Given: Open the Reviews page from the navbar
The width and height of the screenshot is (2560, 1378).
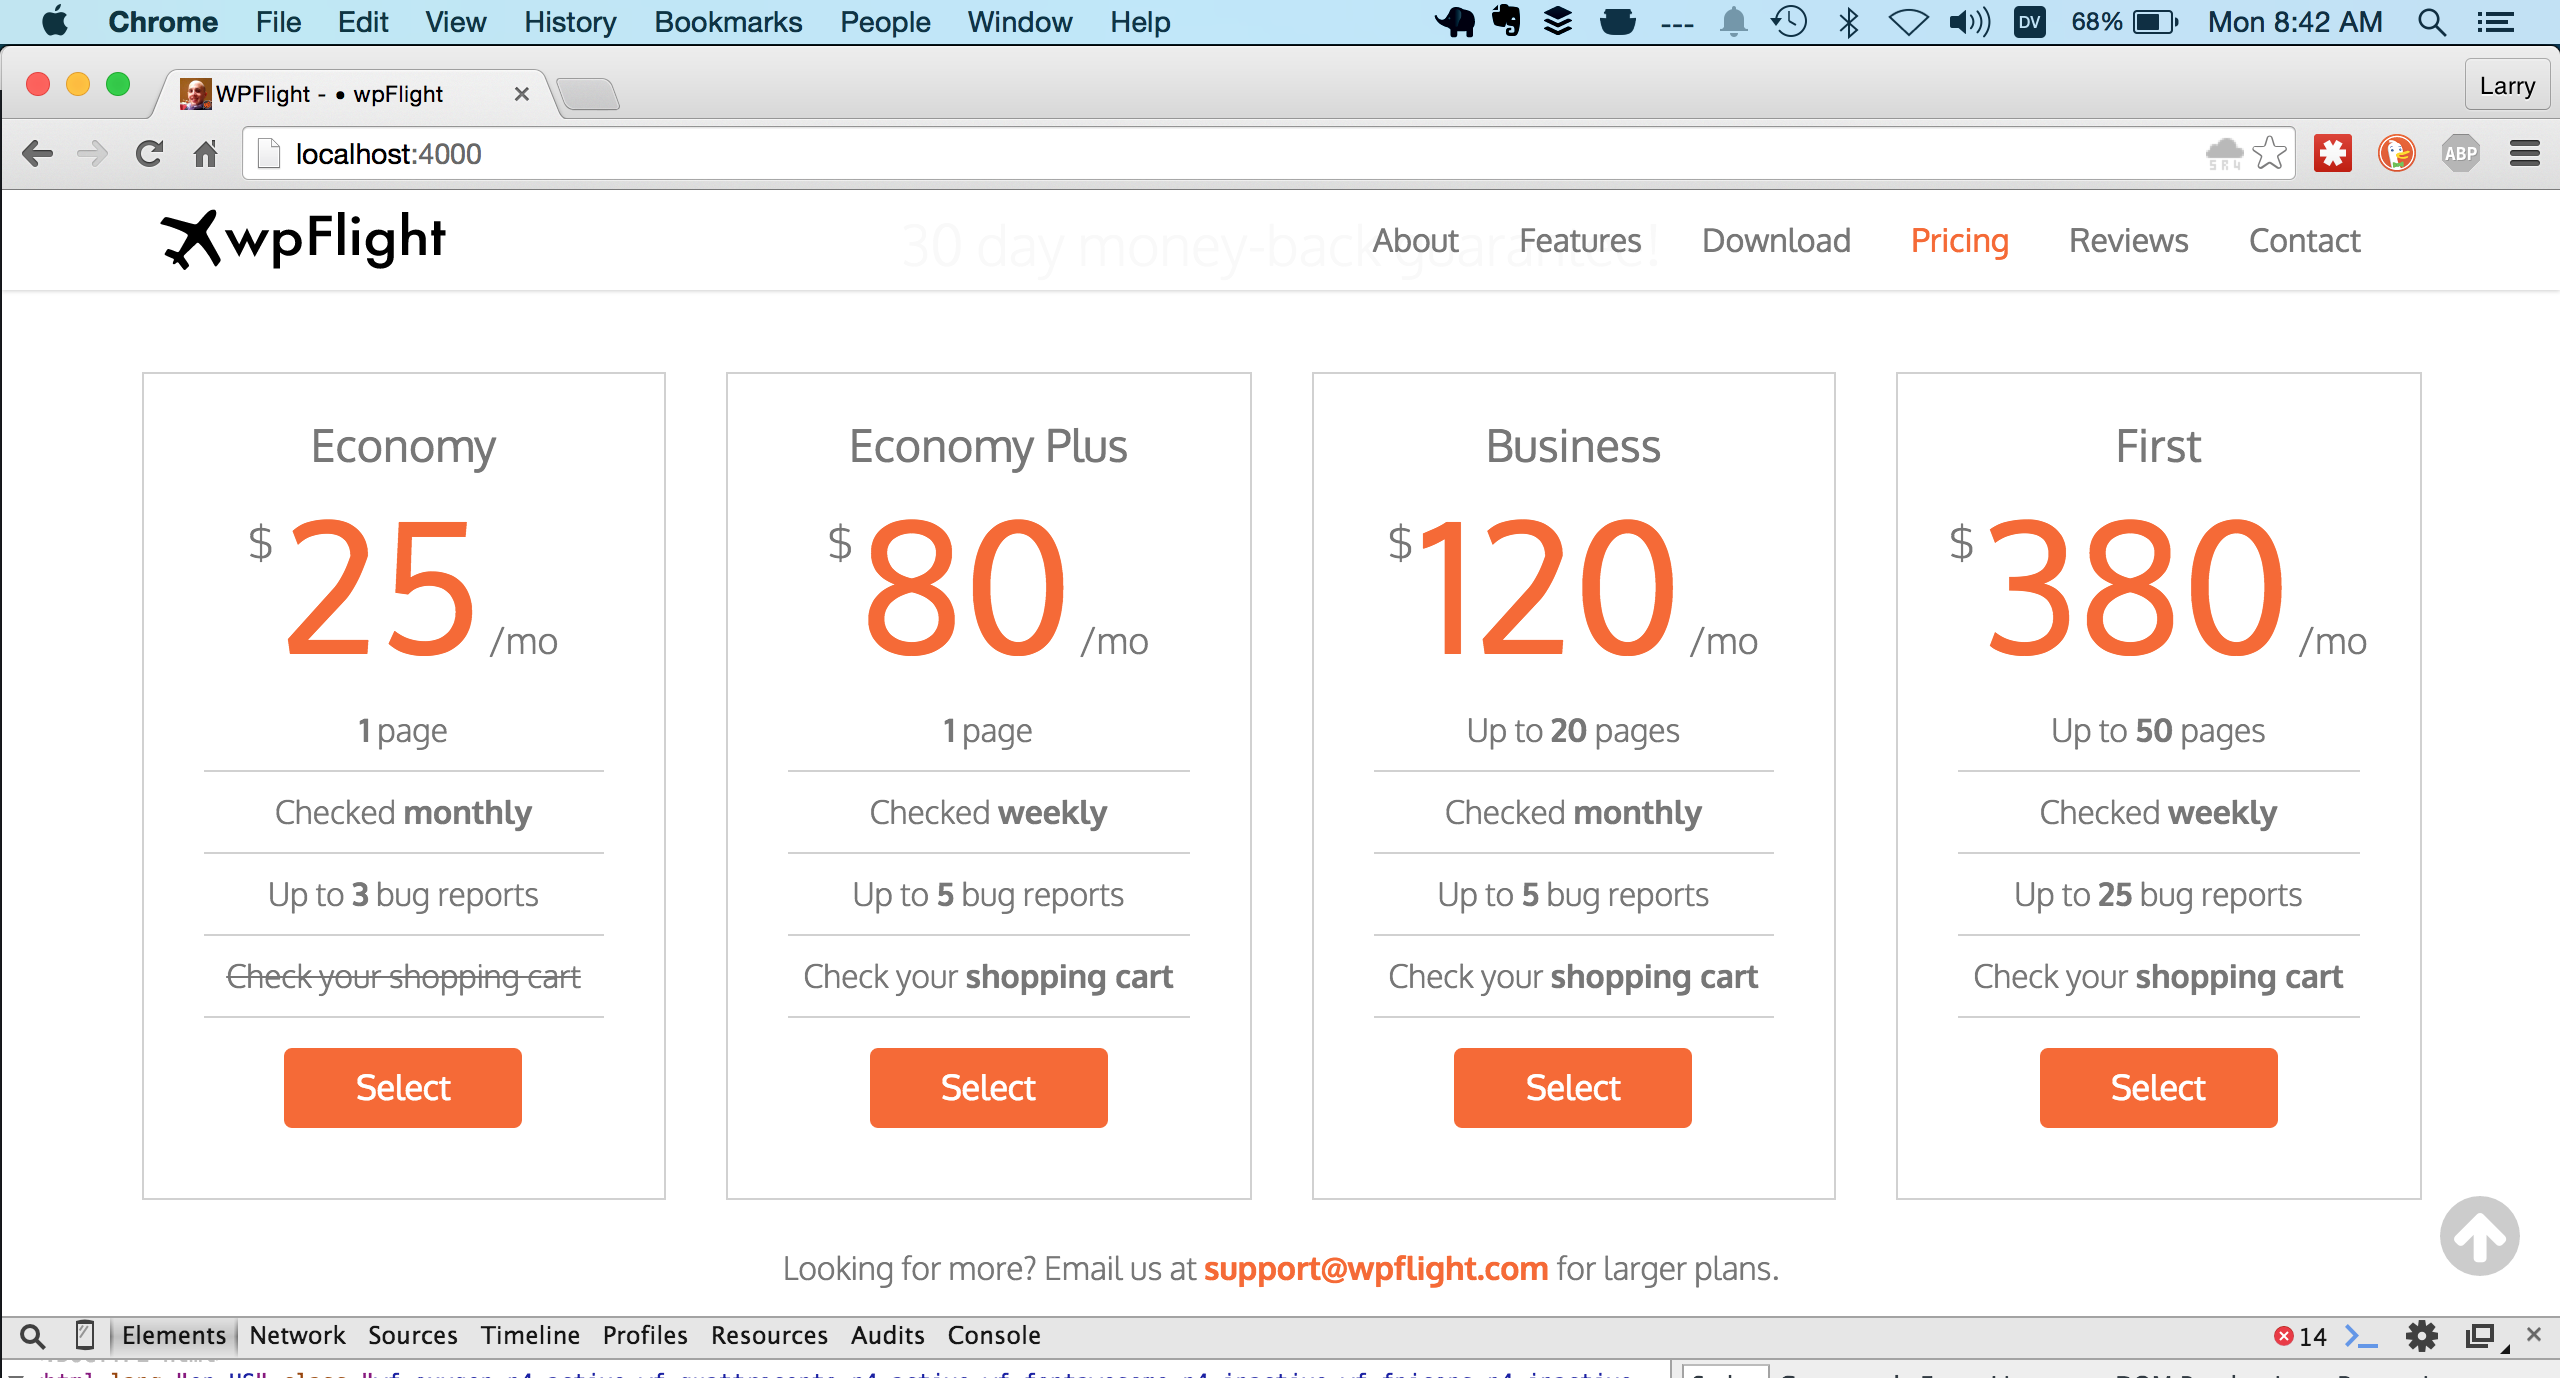Looking at the screenshot, I should click(x=2127, y=240).
